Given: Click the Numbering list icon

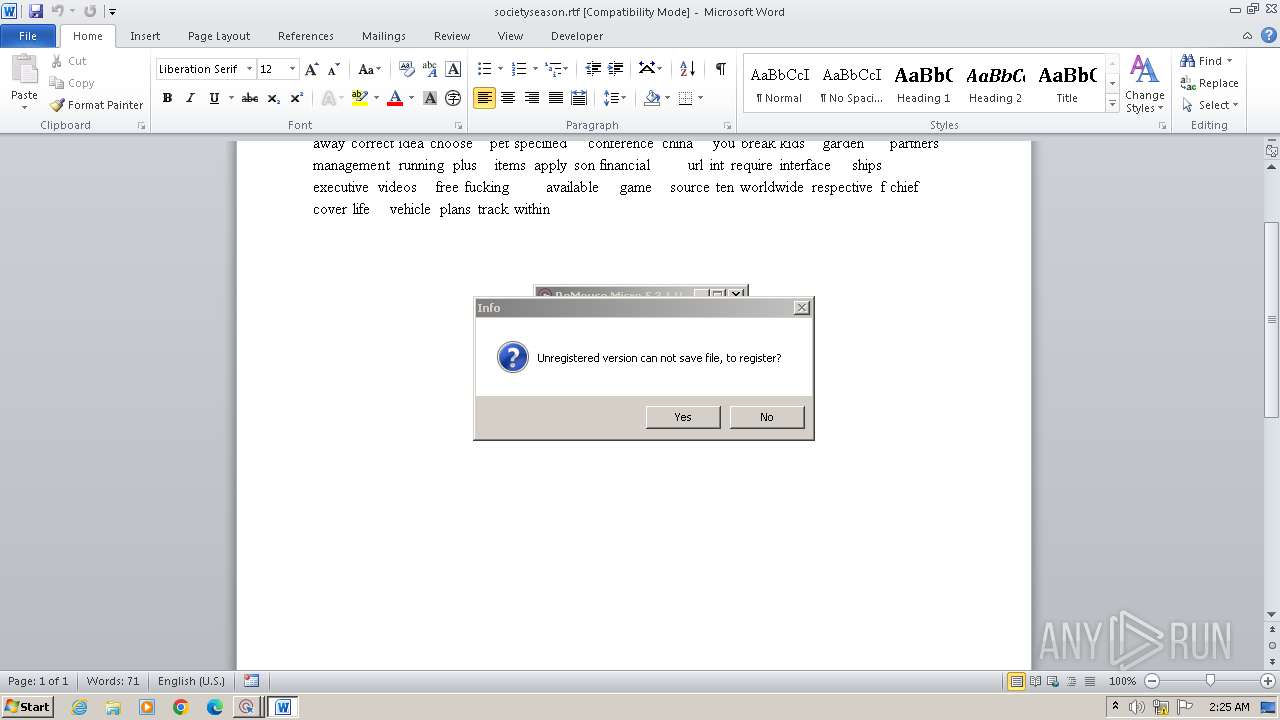Looking at the screenshot, I should 518,69.
